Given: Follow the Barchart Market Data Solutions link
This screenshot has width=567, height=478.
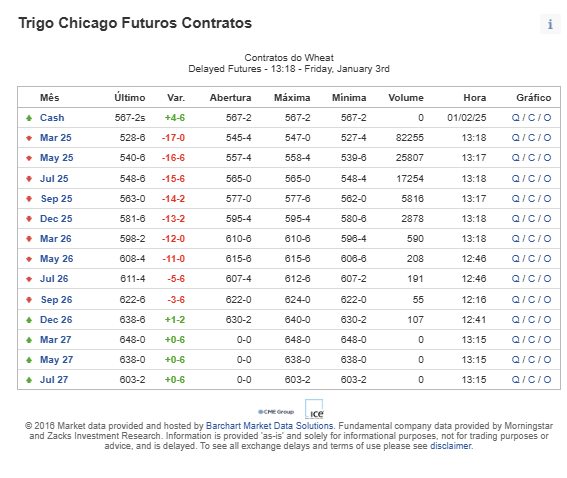Looking at the screenshot, I should coord(269,426).
